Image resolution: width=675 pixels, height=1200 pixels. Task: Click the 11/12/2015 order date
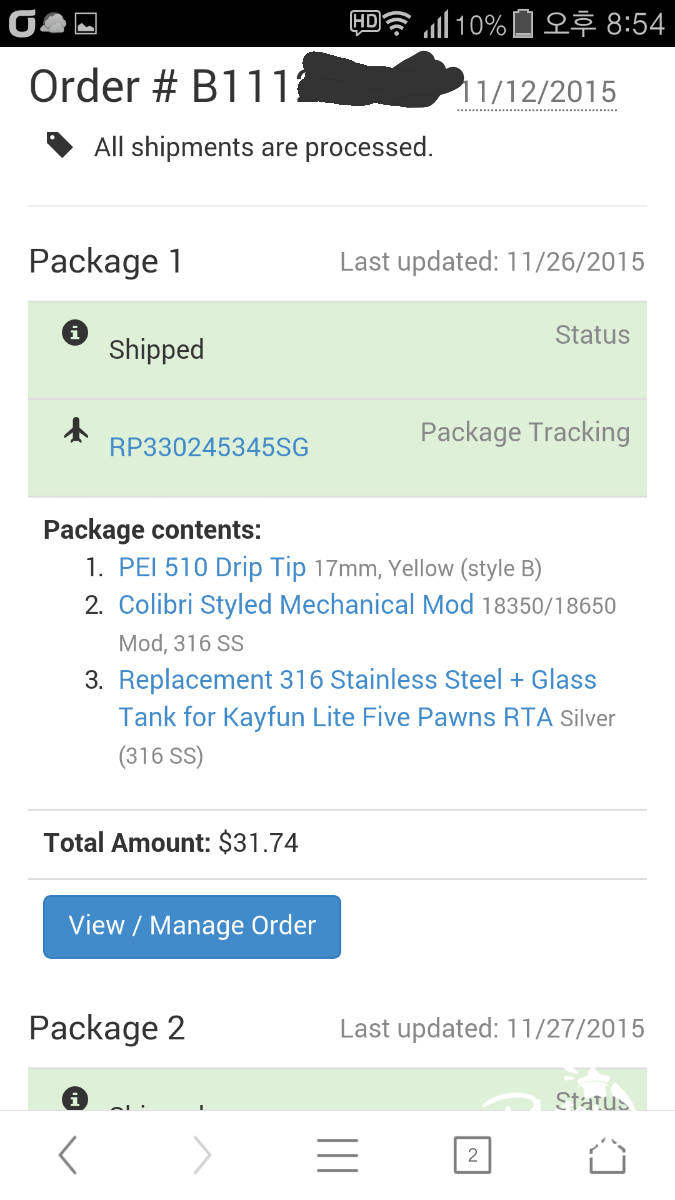point(538,92)
